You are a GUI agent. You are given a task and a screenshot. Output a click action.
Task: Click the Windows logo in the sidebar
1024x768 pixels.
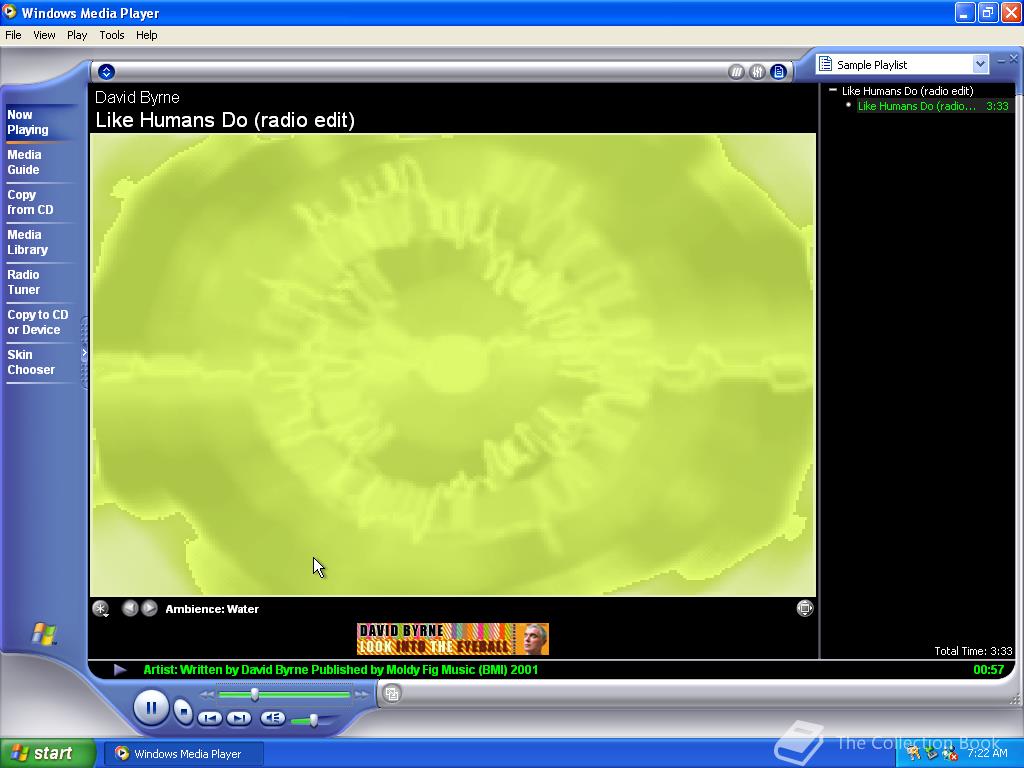click(44, 633)
